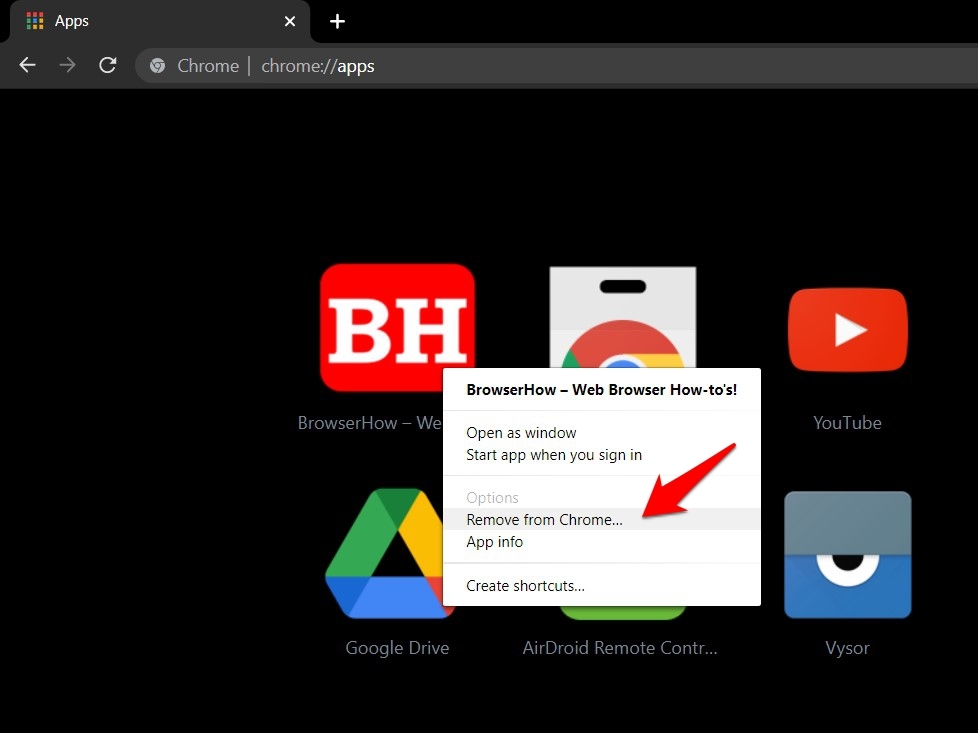978x733 pixels.
Task: Close the Apps tab
Action: [x=290, y=21]
